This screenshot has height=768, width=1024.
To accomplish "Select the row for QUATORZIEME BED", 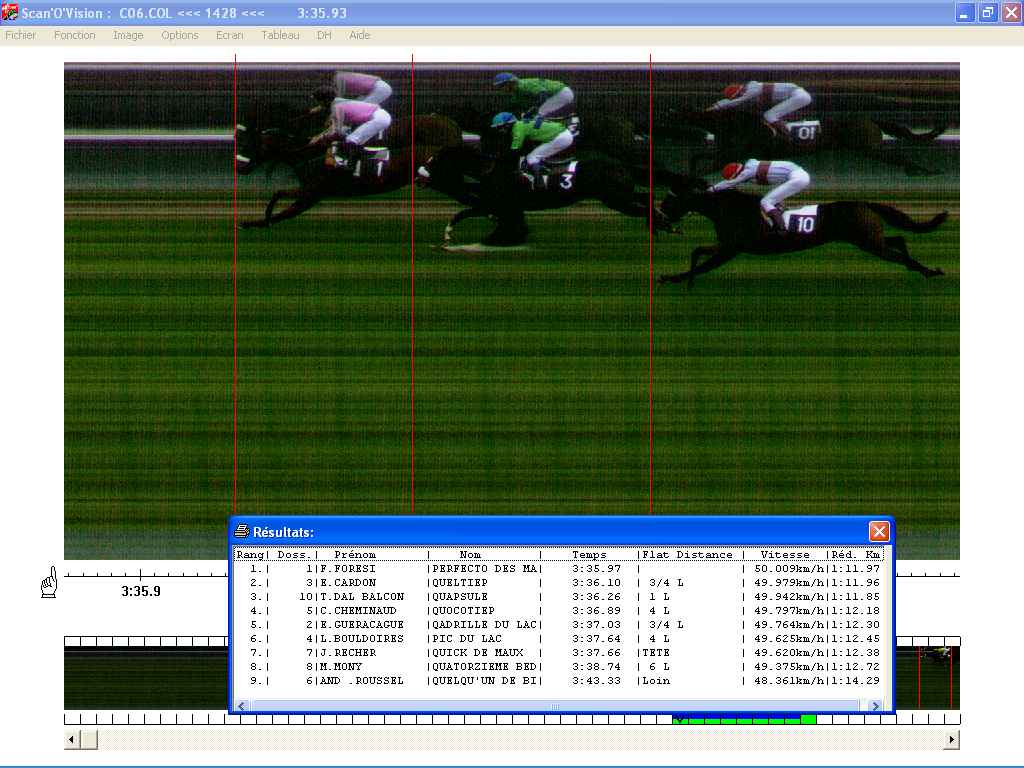I will (558, 667).
